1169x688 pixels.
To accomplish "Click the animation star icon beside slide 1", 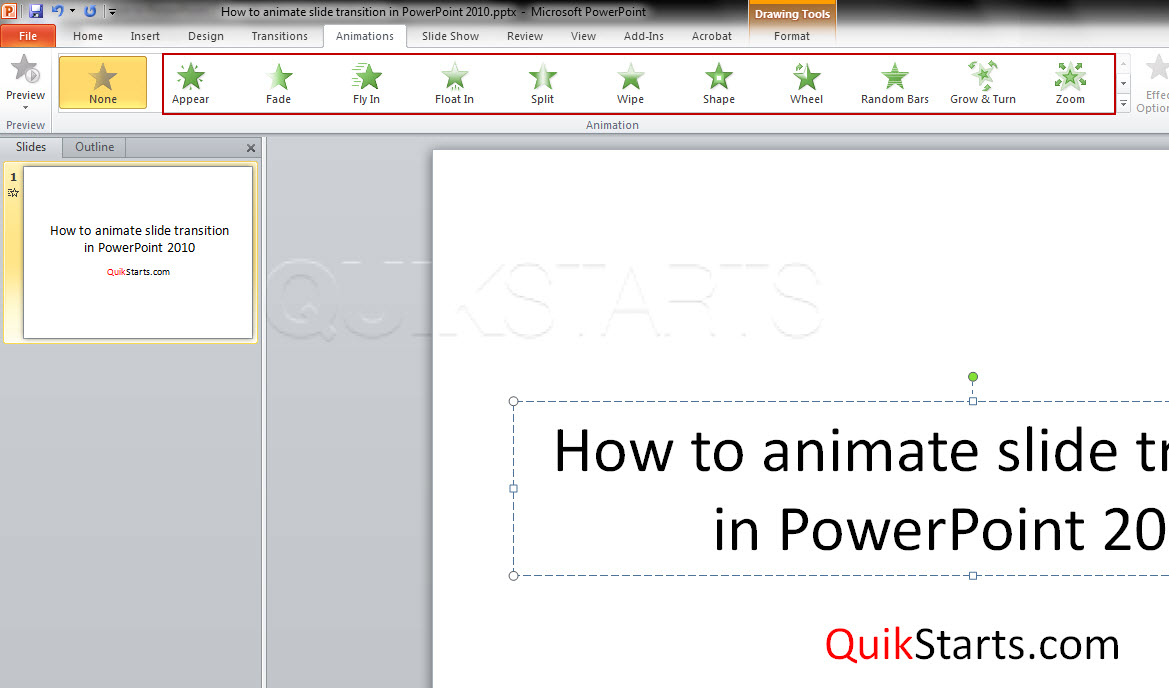I will click(13, 193).
